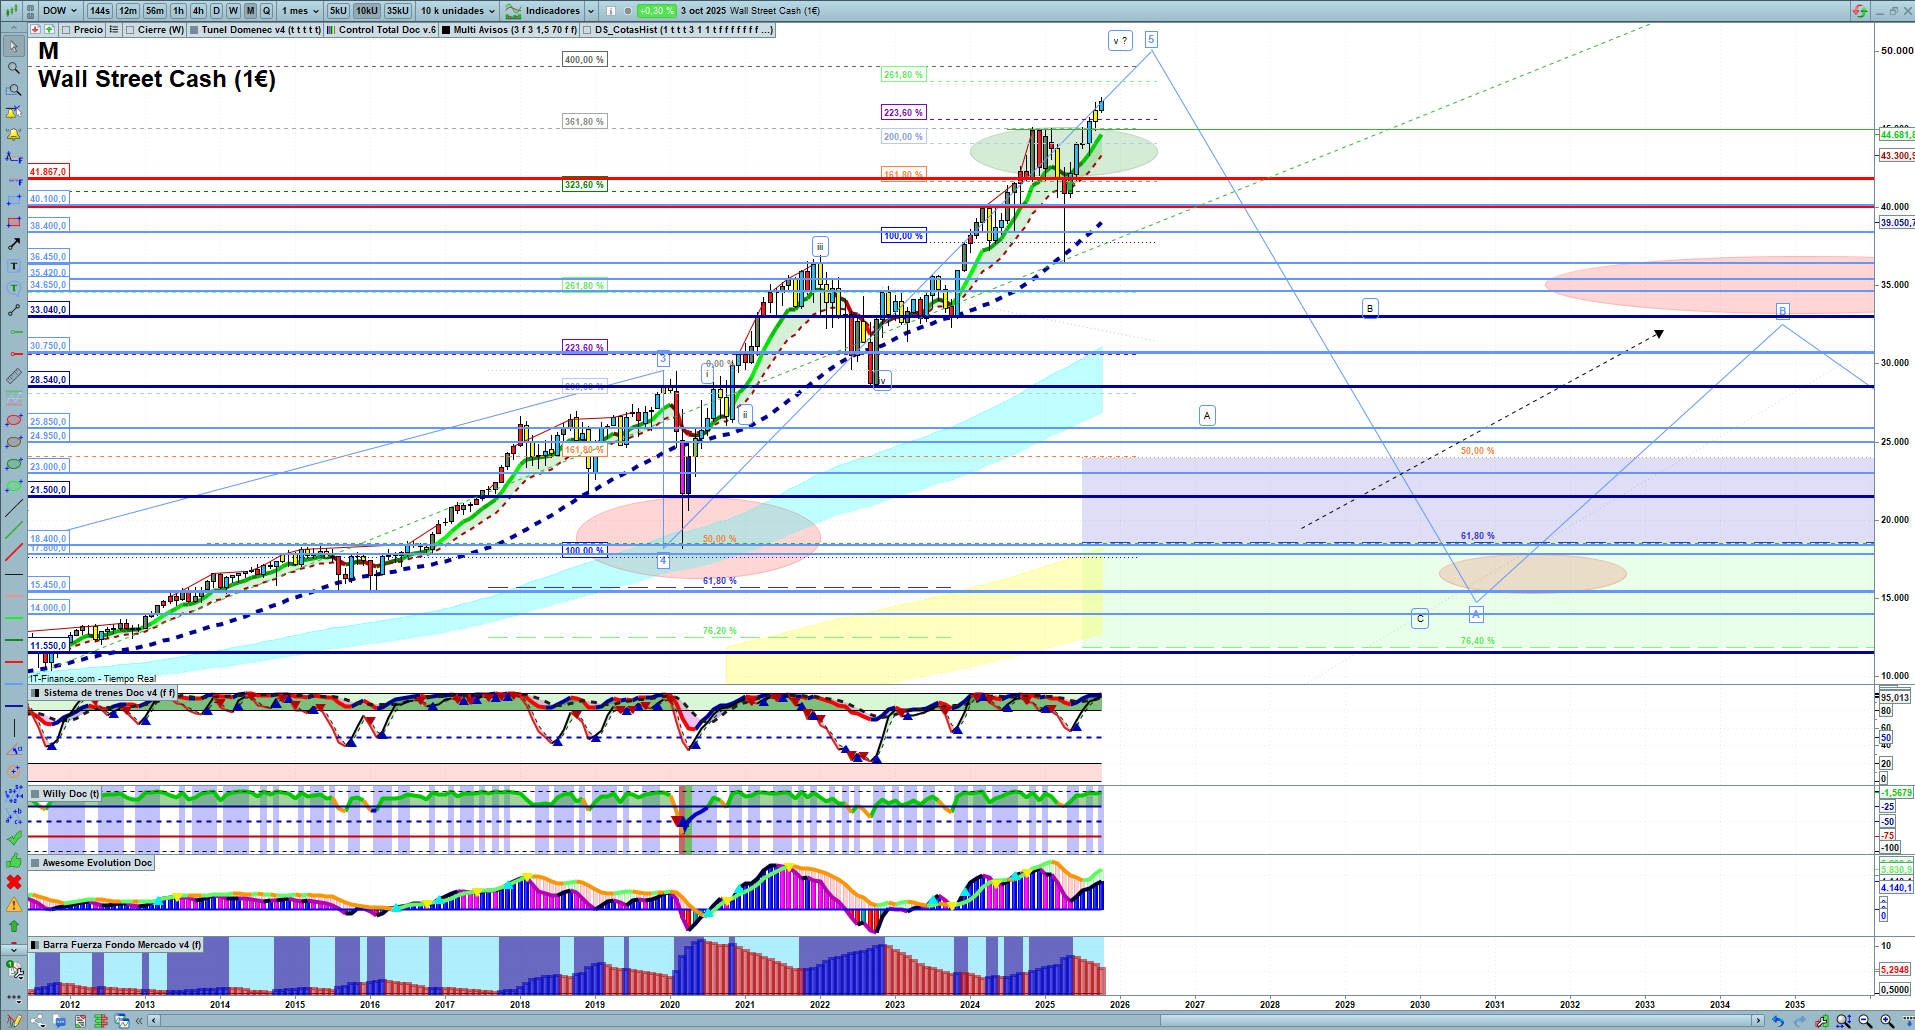The height and width of the screenshot is (1030, 1915).
Task: Choose the red rectangle drawing tool
Action: tap(14, 222)
